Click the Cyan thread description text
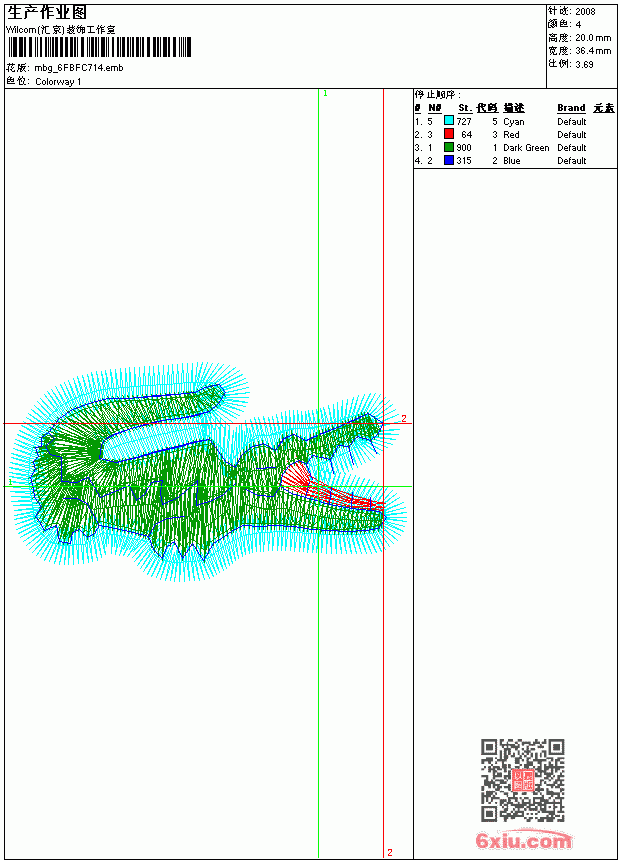The image size is (620, 860). coord(514,122)
